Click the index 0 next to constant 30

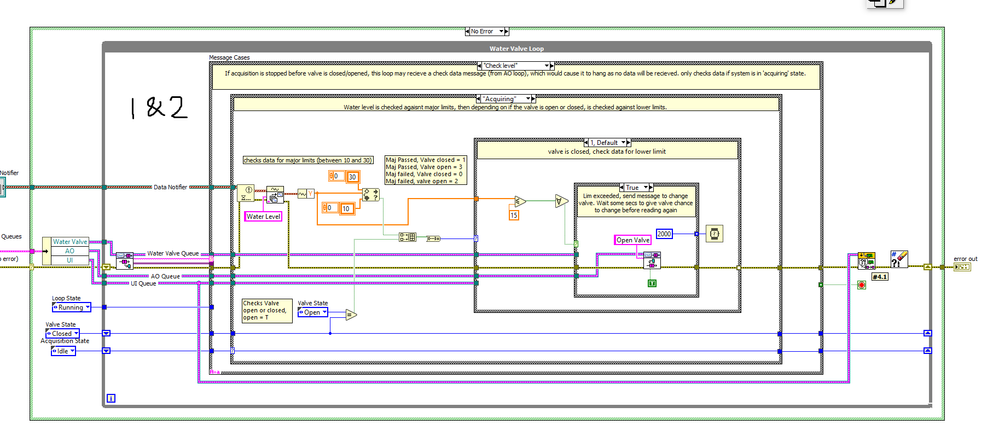point(335,176)
